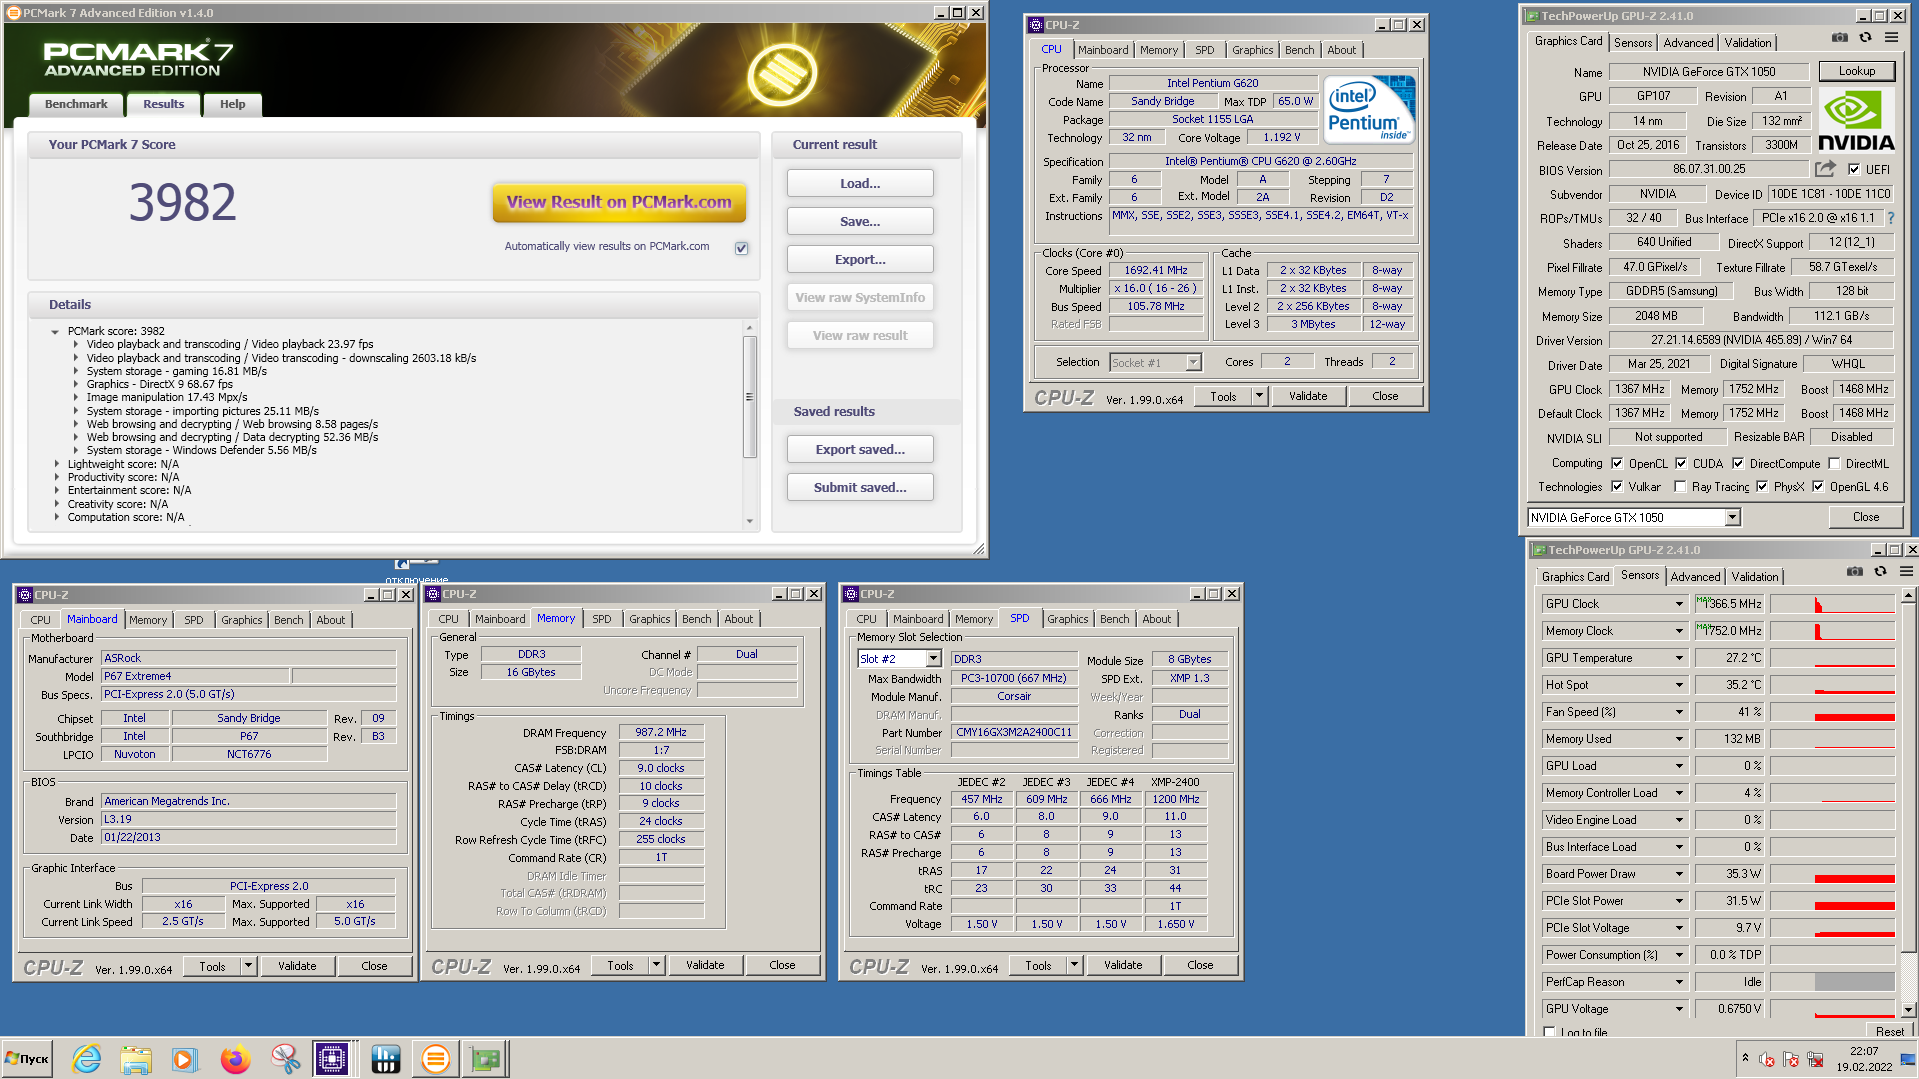Click refresh icon in top GPU-Z window
Screen dimensions: 1919x1079
(x=1865, y=38)
